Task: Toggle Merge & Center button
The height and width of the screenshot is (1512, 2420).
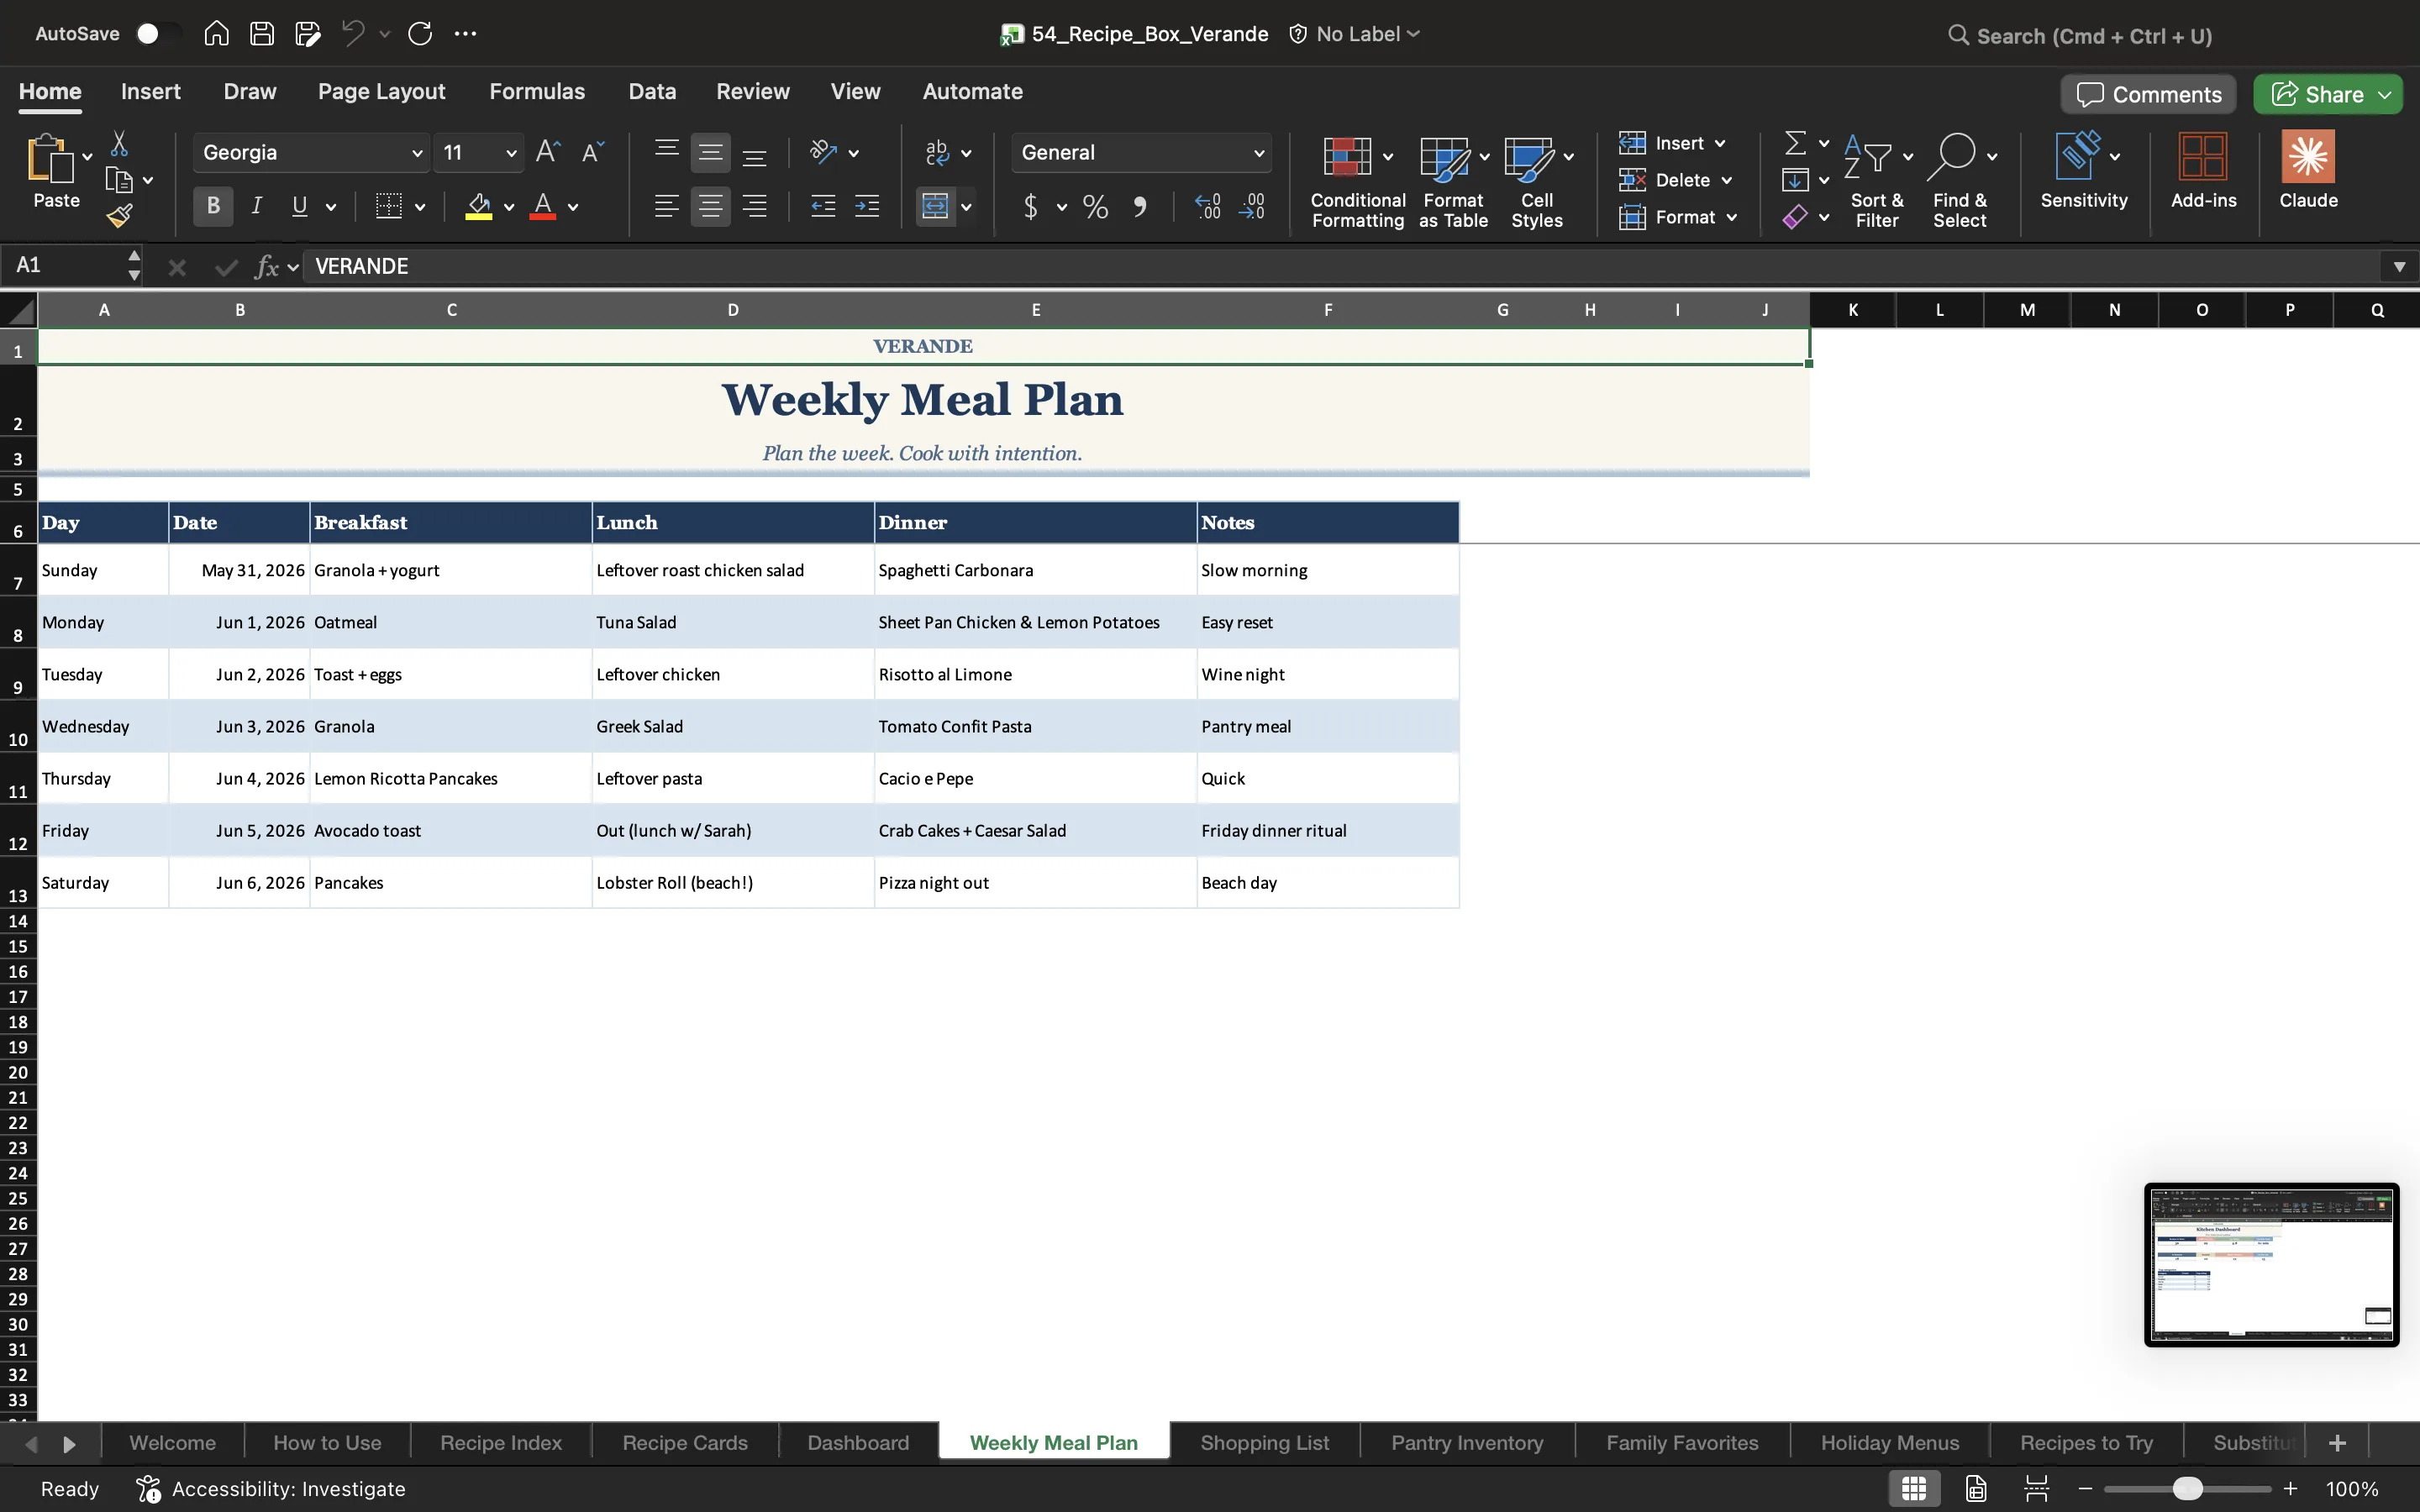Action: (x=935, y=207)
